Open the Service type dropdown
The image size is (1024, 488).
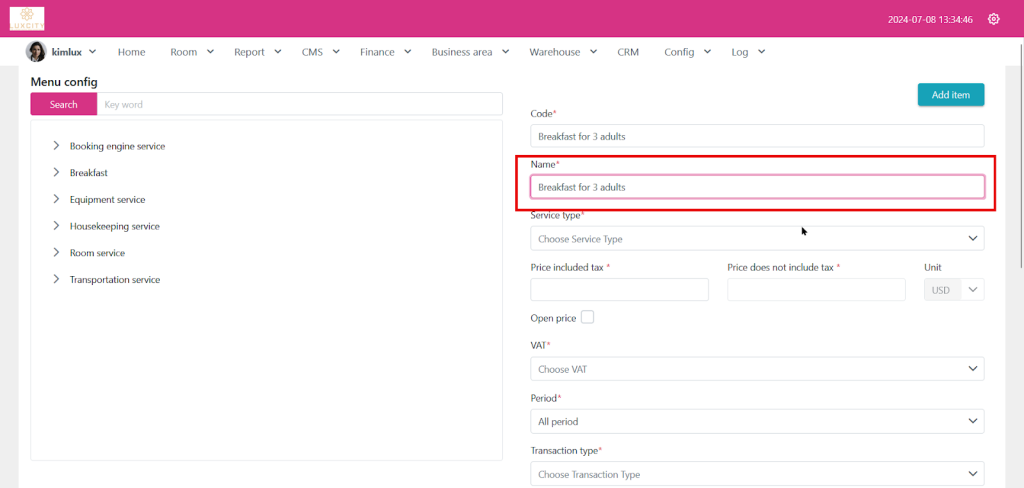click(756, 239)
